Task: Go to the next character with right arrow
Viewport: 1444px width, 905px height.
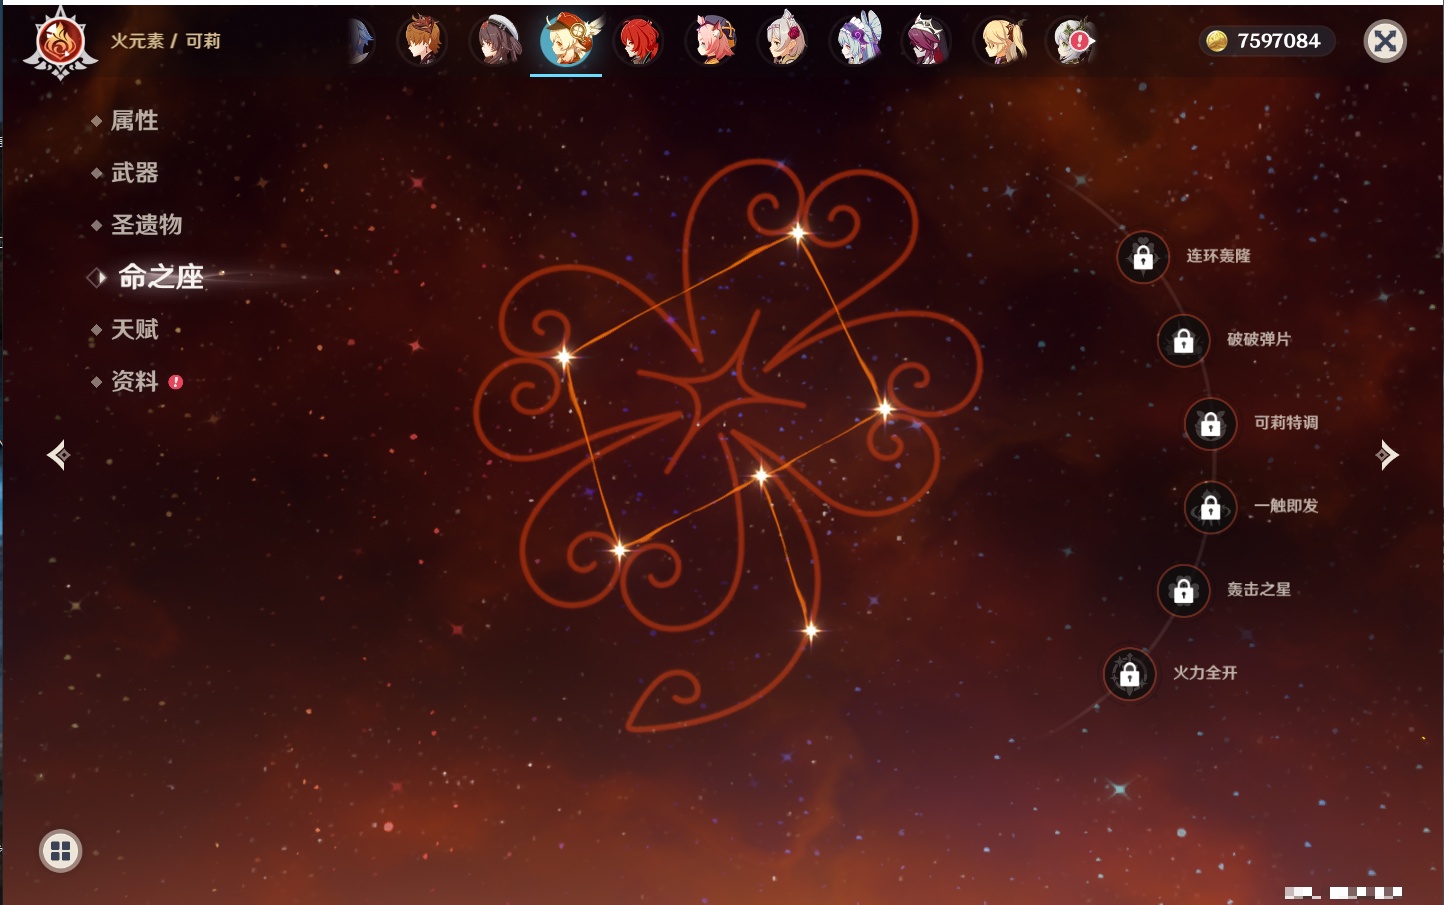Action: [1387, 455]
